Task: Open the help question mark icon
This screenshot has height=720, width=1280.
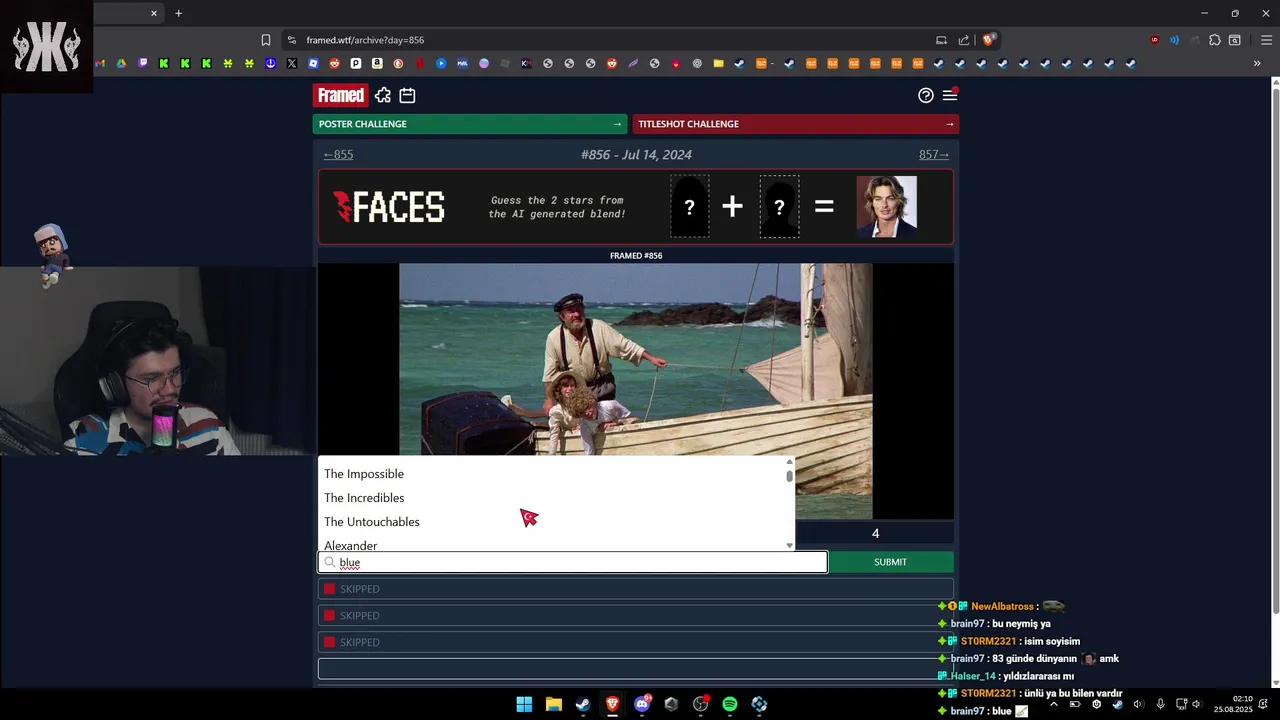Action: click(x=926, y=95)
